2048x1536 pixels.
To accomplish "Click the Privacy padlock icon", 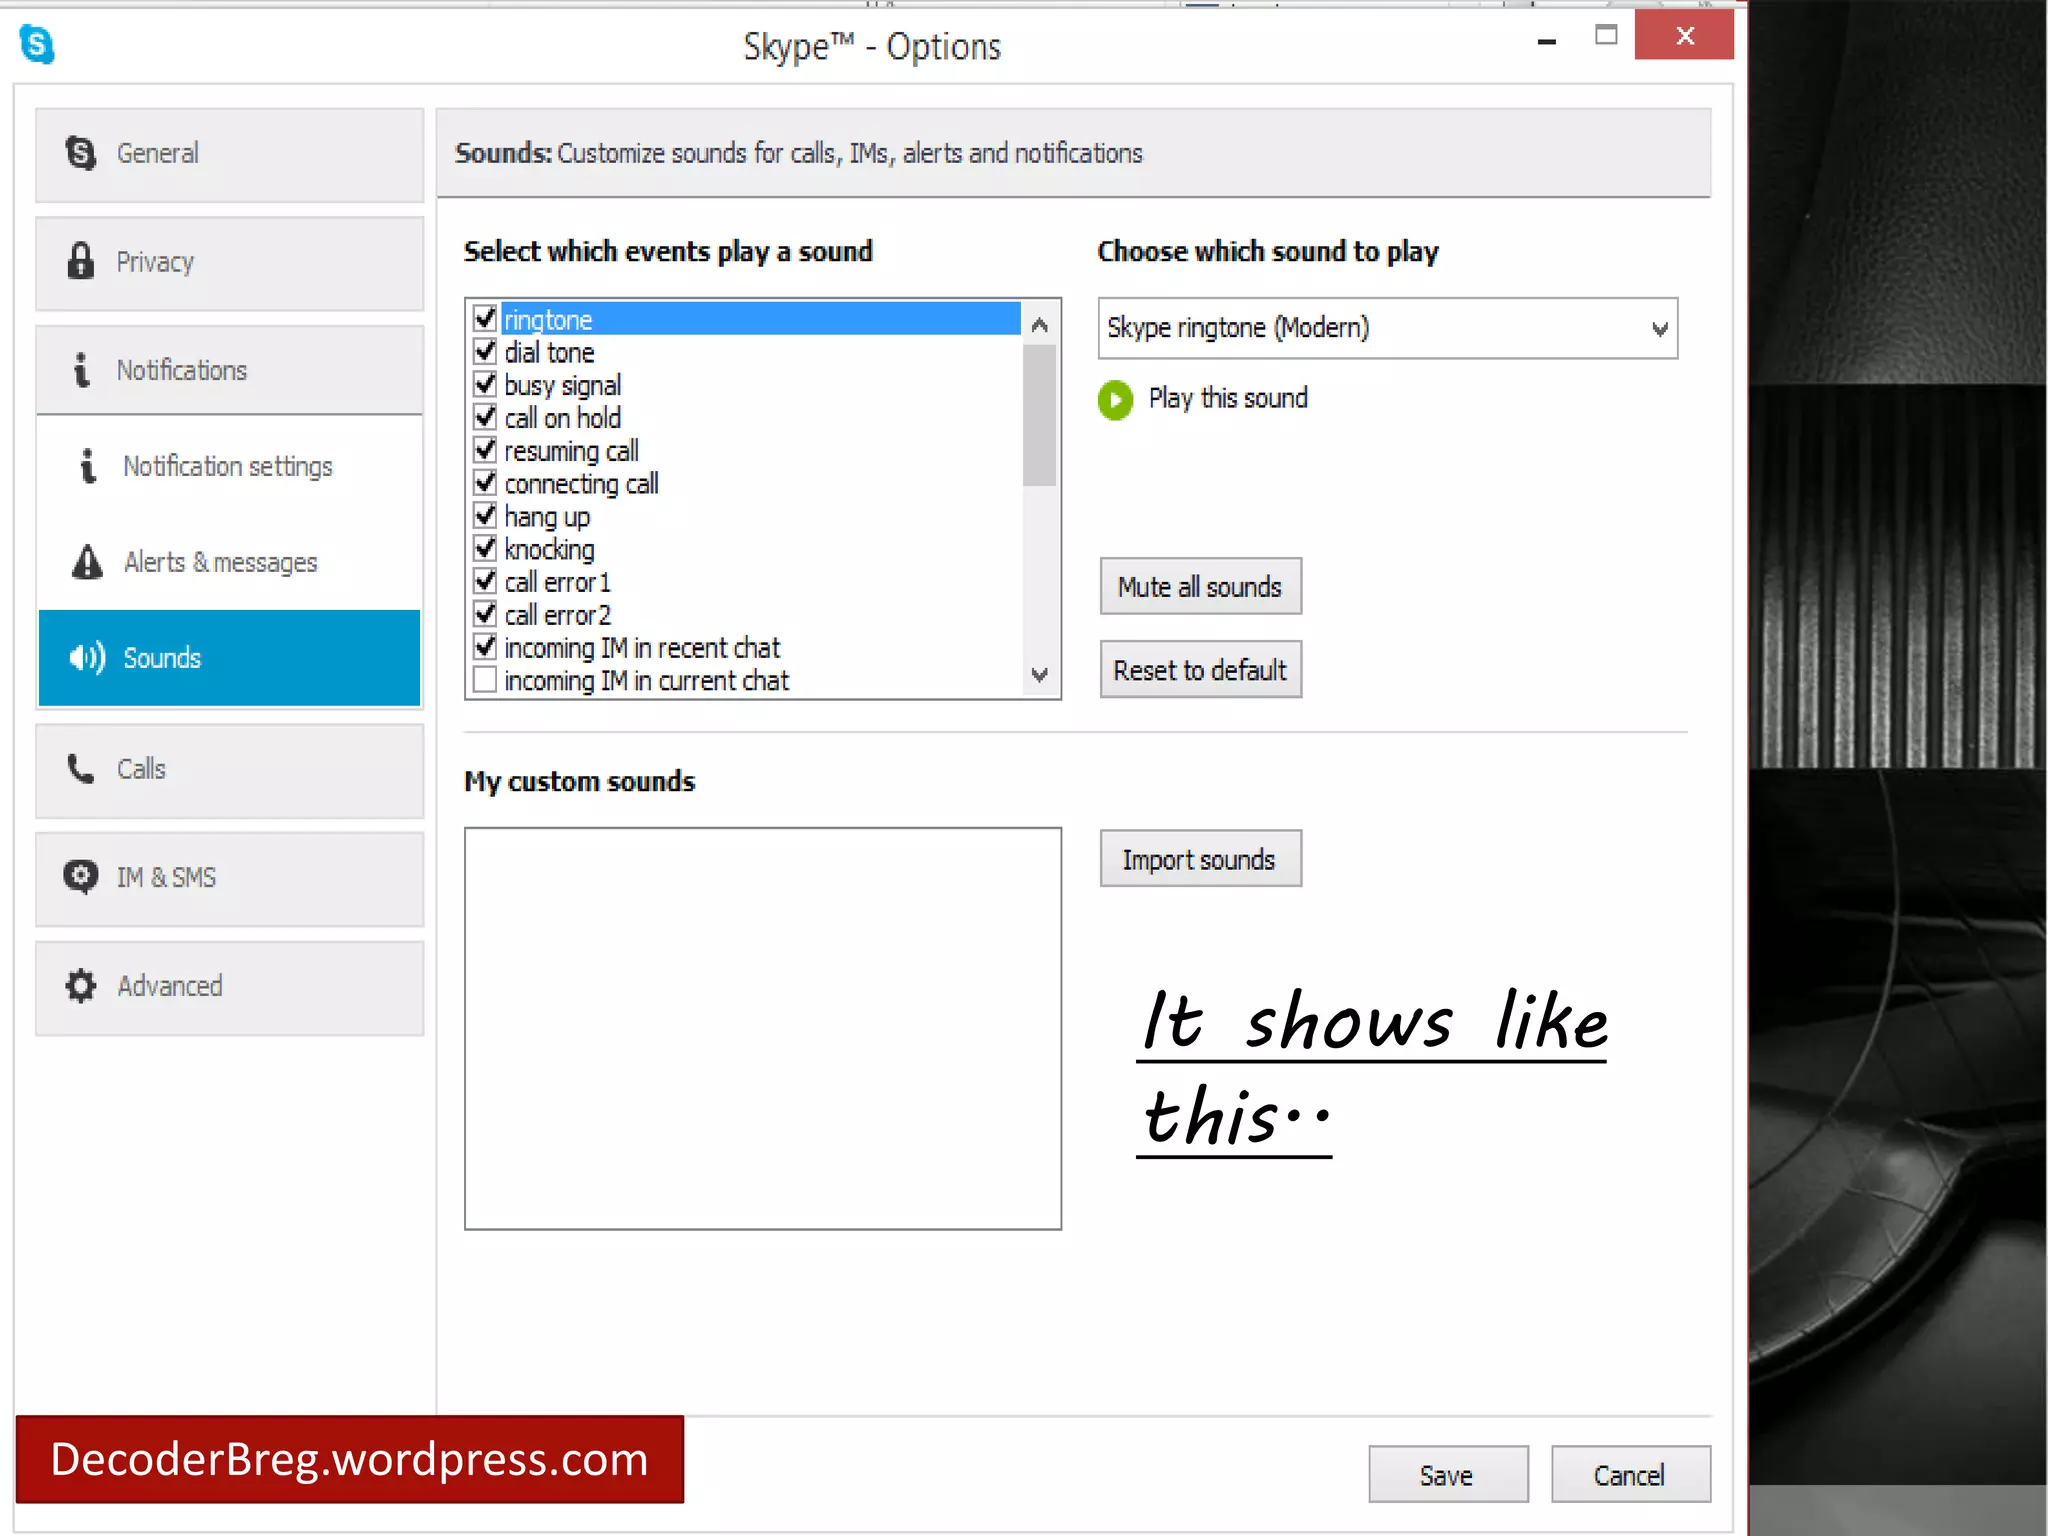I will click(80, 261).
